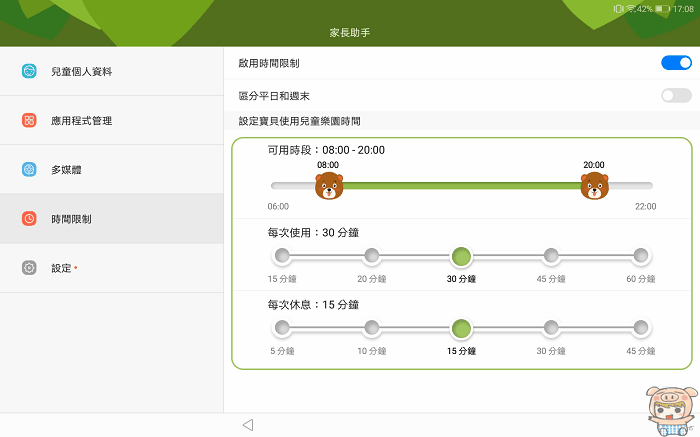
Task: Set 每次休息 slider to 30 分鐘
Action: [551, 328]
